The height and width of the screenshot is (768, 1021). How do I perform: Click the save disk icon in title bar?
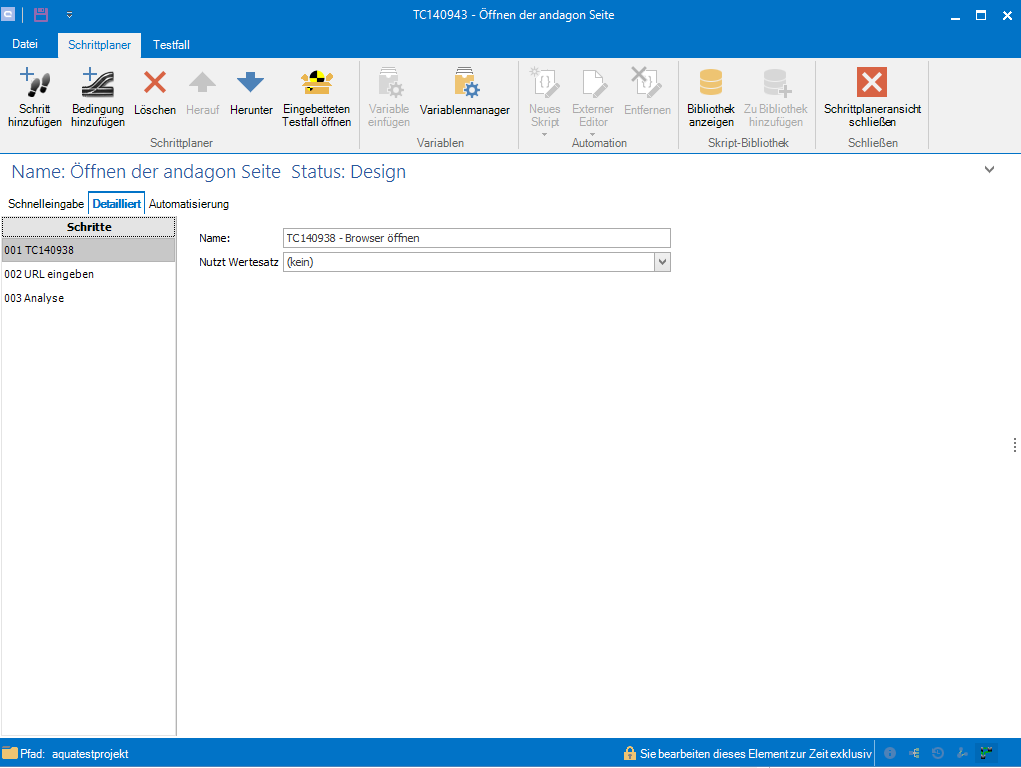click(41, 15)
